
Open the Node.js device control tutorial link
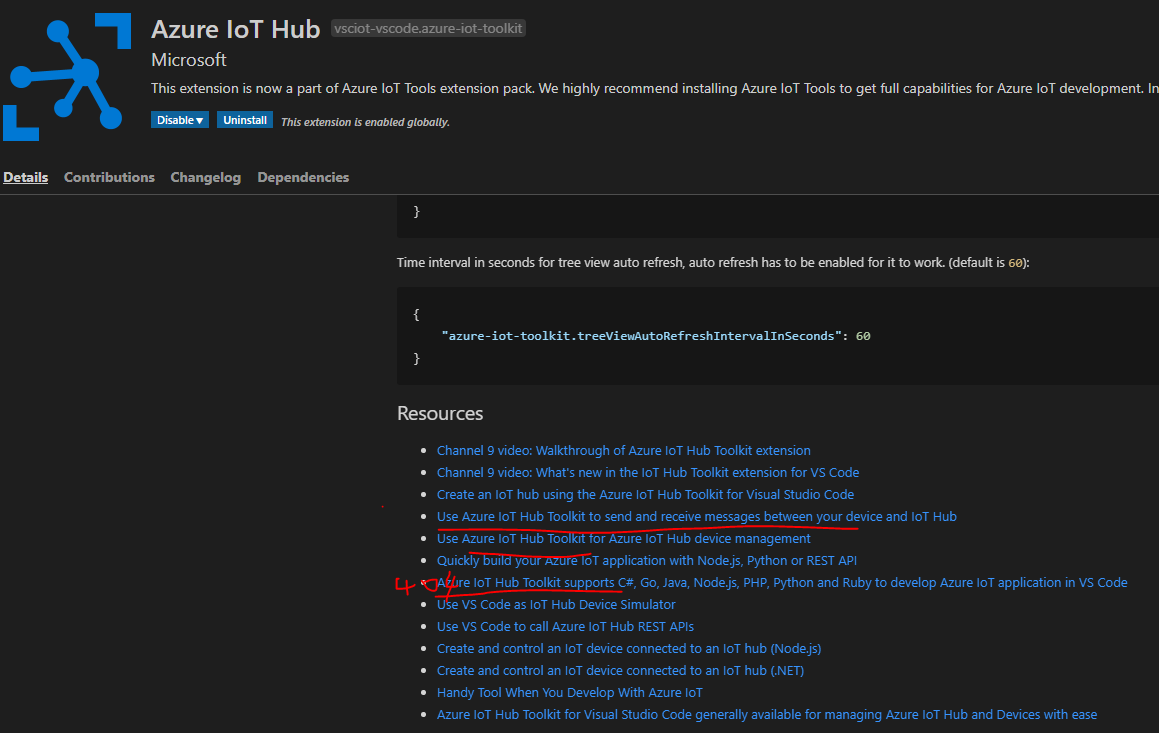pos(628,648)
